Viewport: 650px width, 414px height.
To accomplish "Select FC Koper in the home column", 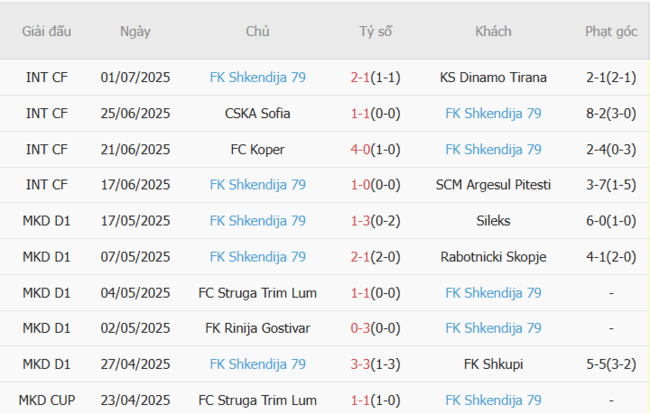I will point(258,149).
